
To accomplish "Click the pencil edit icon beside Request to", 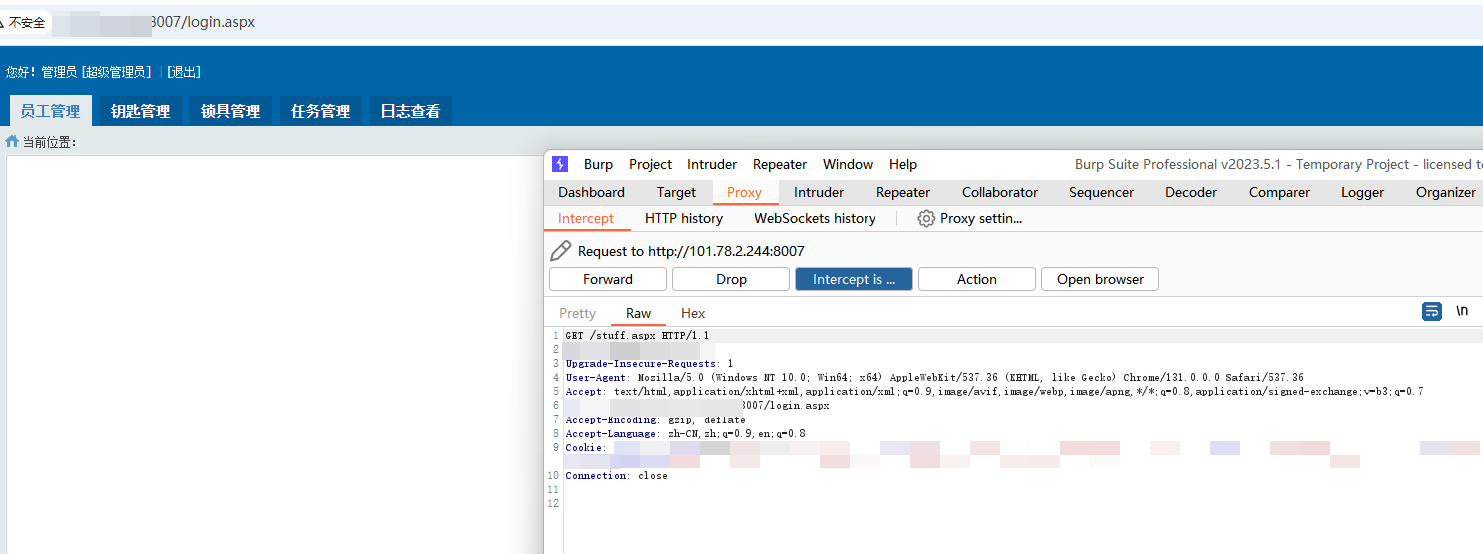I will (x=561, y=251).
